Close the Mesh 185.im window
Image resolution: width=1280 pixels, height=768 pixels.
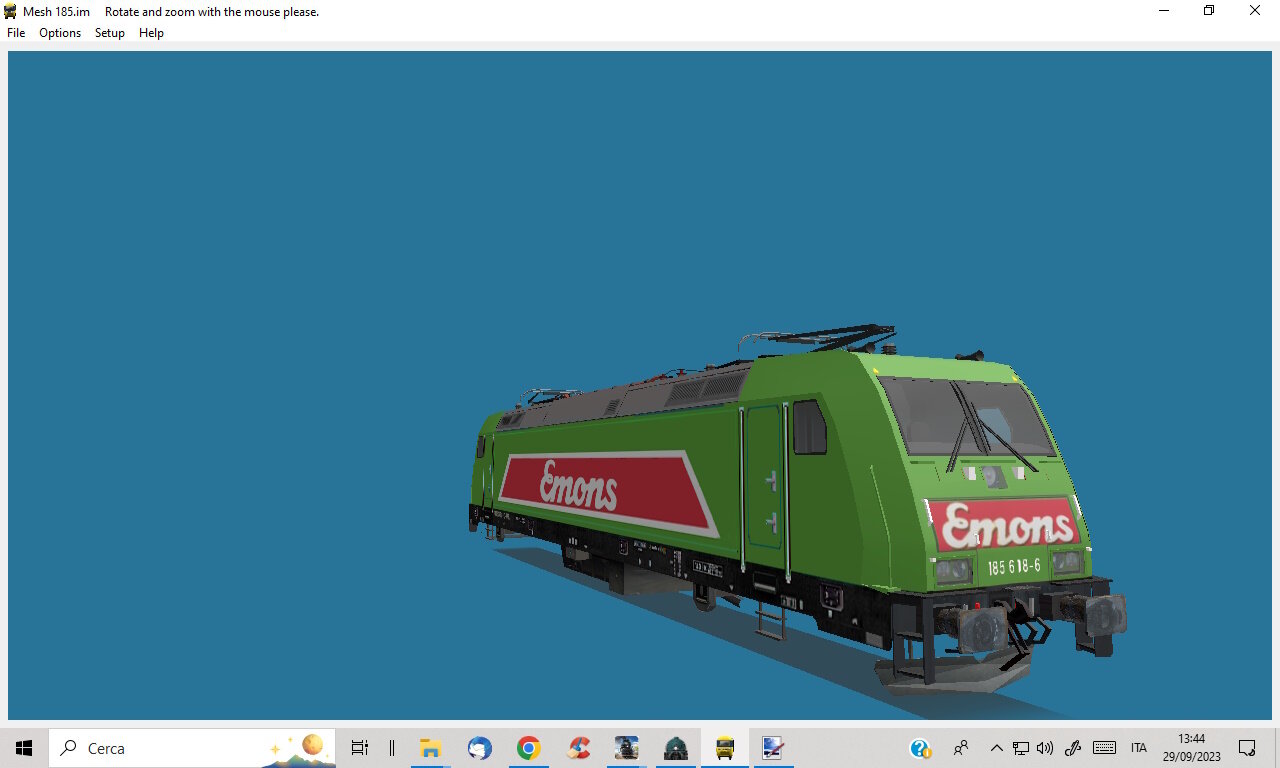pos(1255,11)
